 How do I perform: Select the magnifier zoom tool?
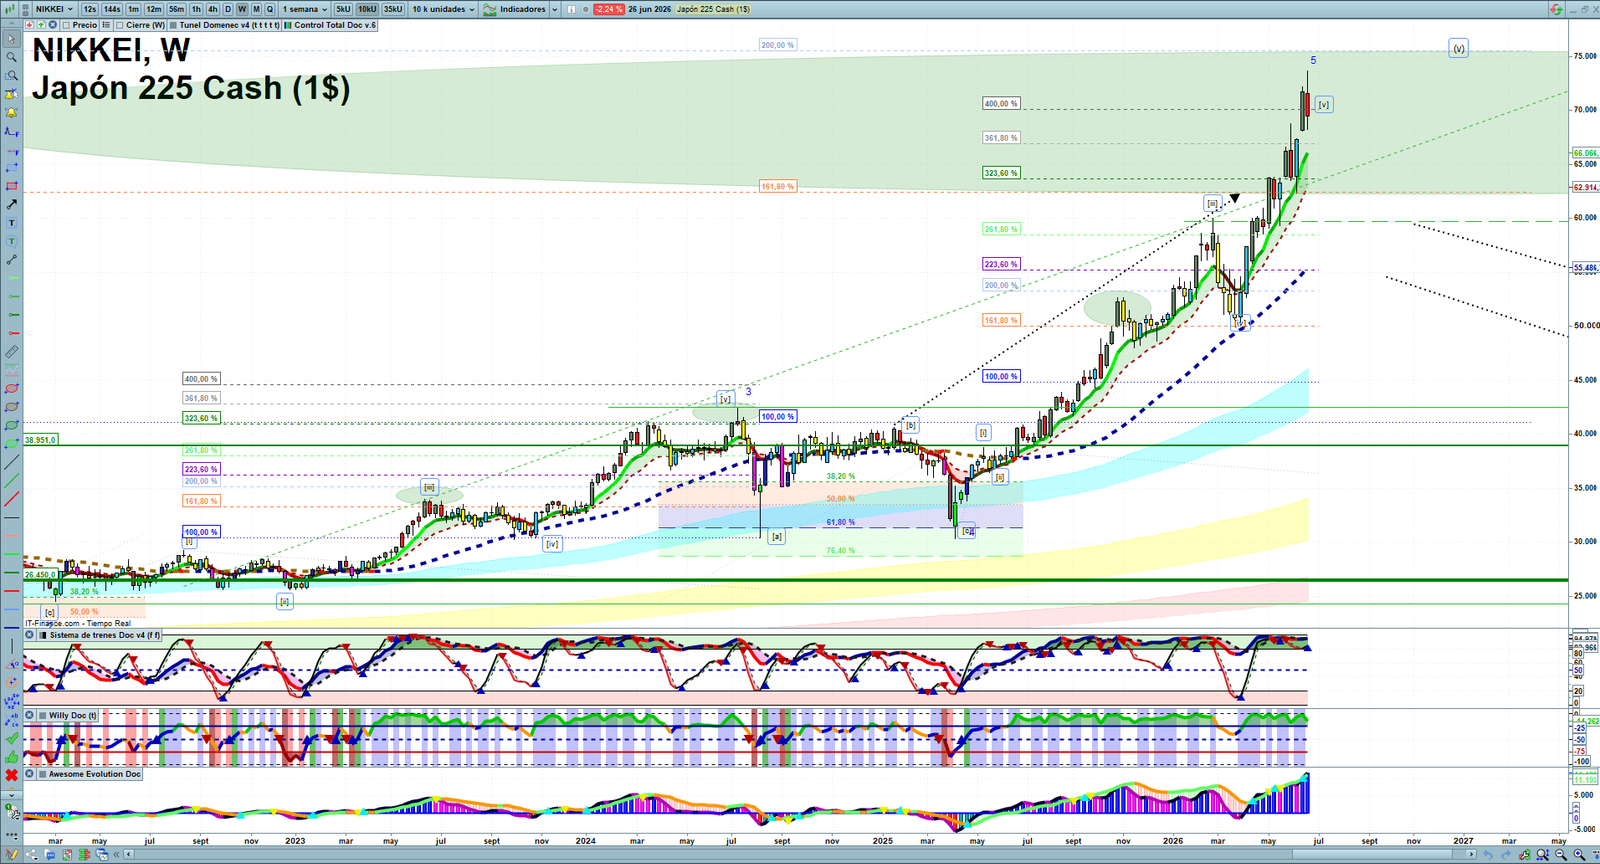point(11,57)
